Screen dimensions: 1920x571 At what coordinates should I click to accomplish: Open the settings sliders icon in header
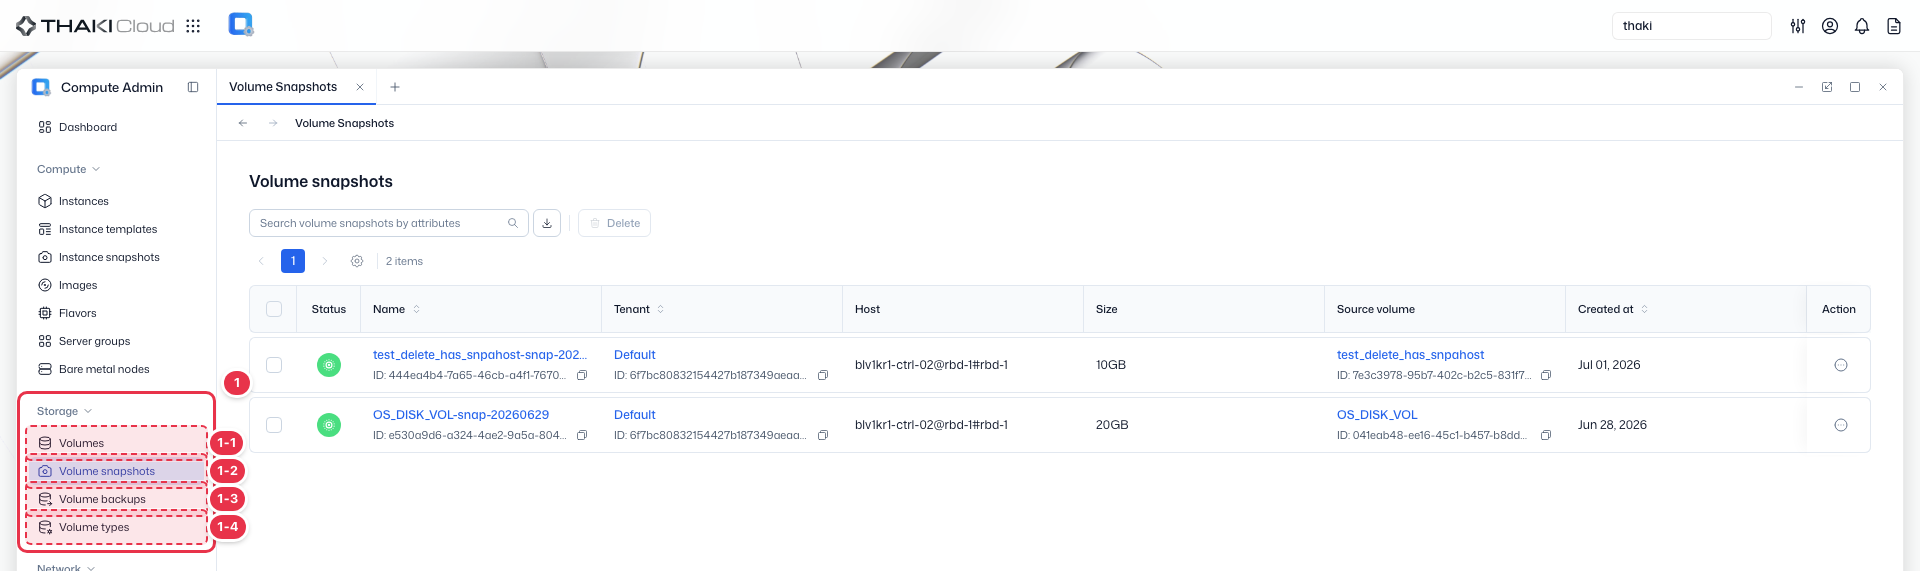(x=1798, y=26)
